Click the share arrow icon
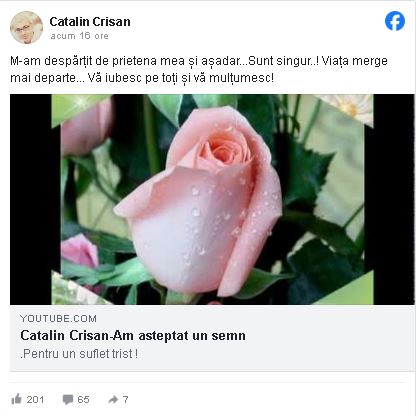 pyautogui.click(x=113, y=399)
